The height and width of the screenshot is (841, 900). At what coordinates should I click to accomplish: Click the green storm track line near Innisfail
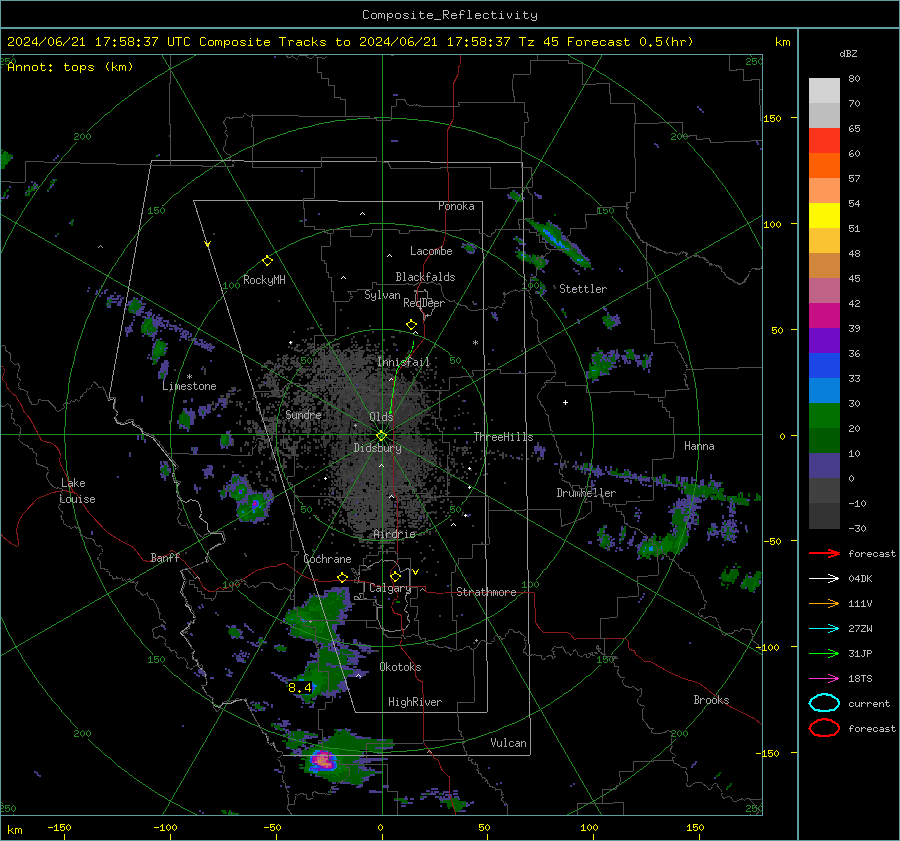[401, 378]
